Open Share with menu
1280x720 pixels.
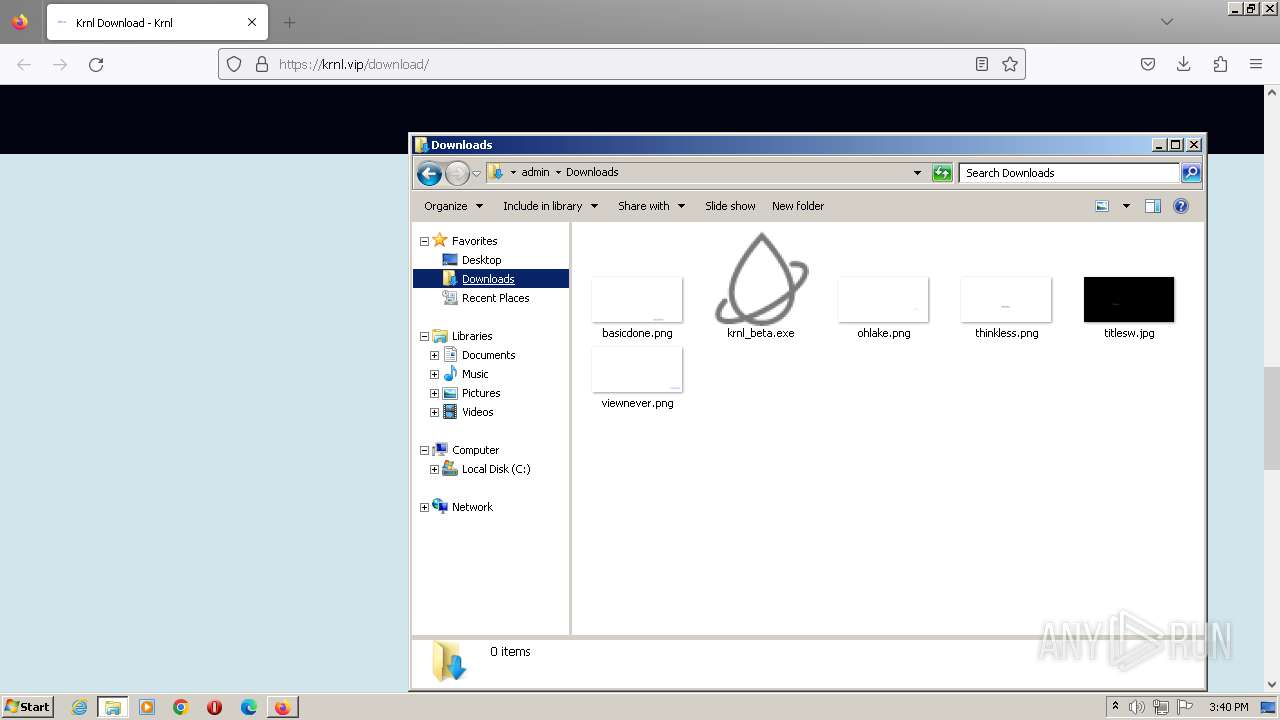[651, 206]
